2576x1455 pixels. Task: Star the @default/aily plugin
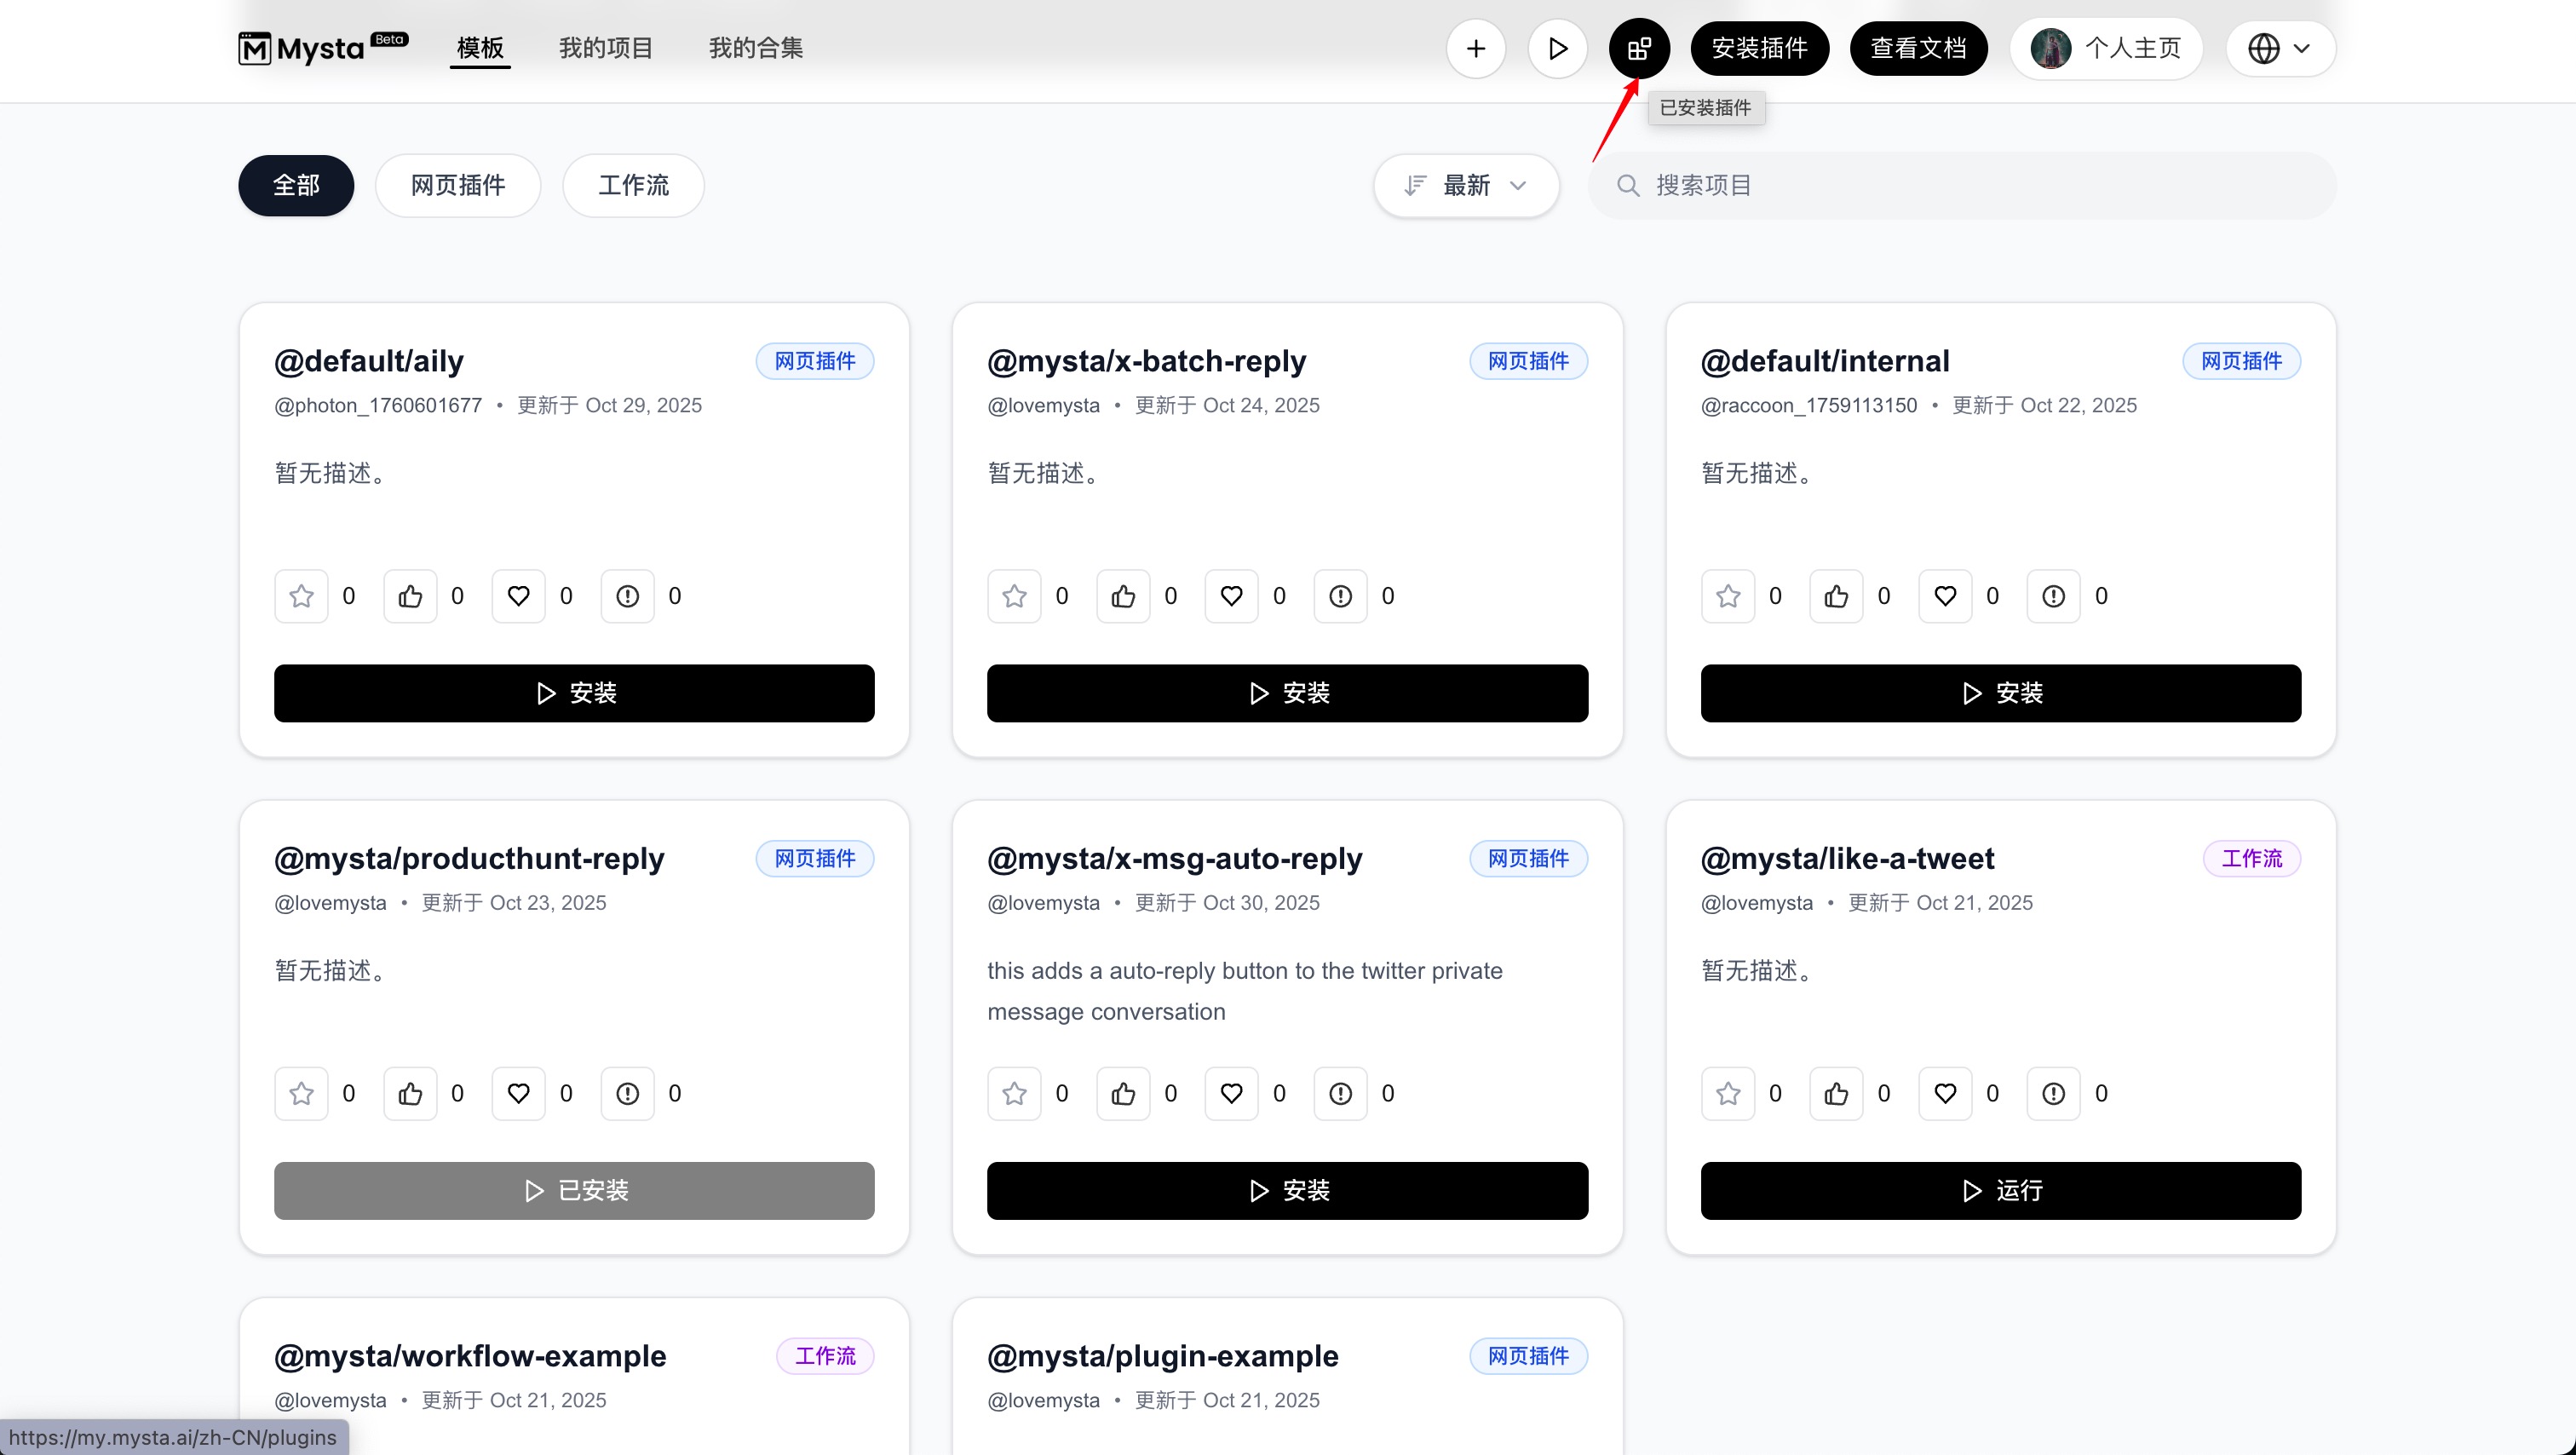(301, 596)
